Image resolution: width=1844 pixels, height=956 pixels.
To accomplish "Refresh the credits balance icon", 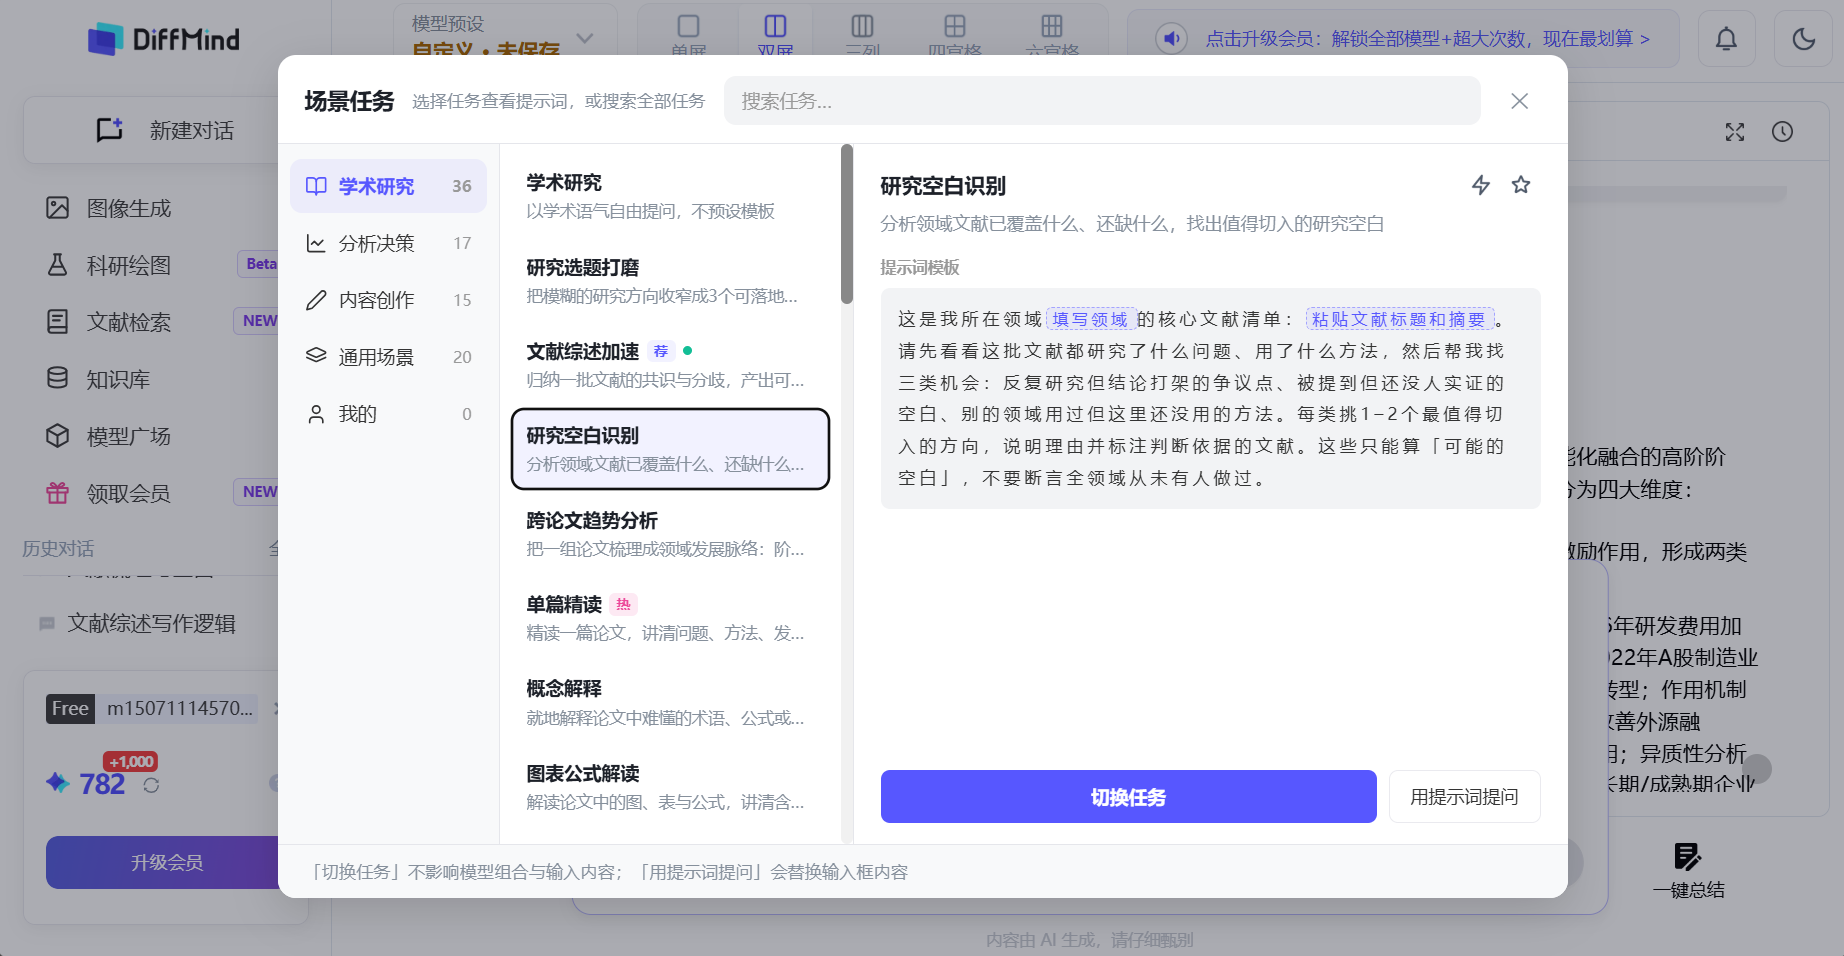I will [x=151, y=785].
